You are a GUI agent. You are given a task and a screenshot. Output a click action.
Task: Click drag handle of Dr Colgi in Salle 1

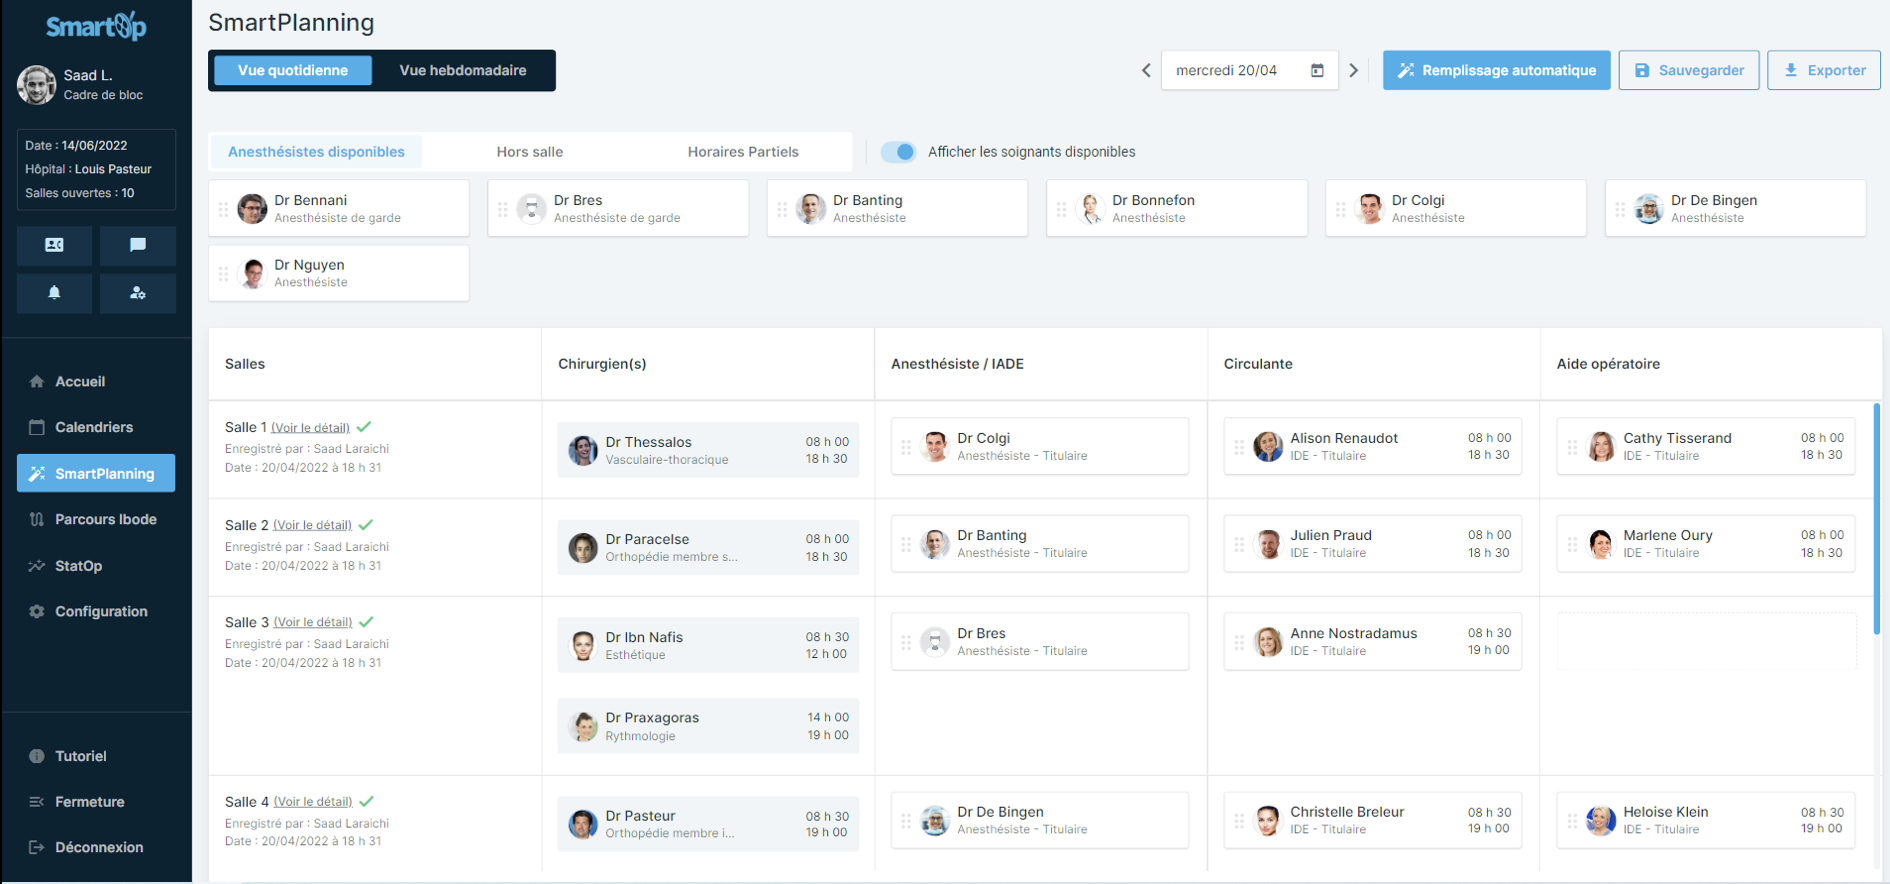[906, 447]
